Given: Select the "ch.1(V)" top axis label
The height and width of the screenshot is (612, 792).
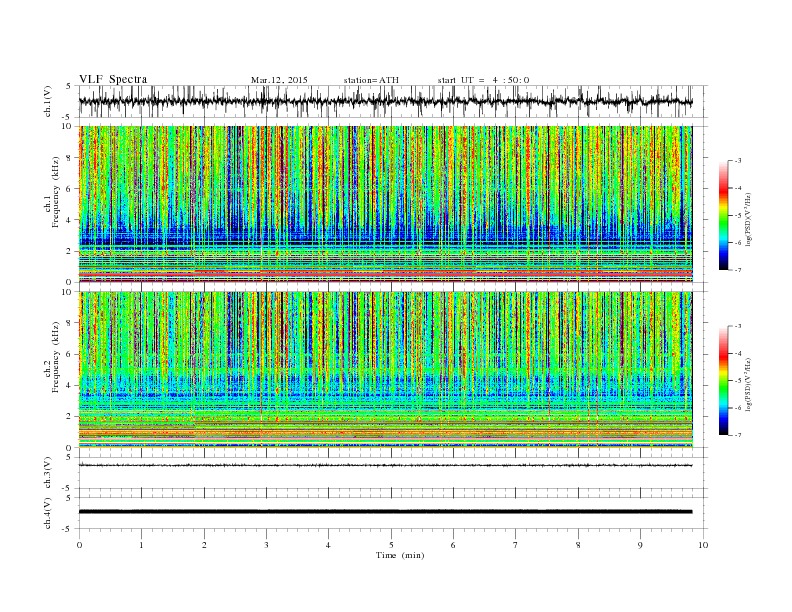Looking at the screenshot, I should pyautogui.click(x=48, y=101).
